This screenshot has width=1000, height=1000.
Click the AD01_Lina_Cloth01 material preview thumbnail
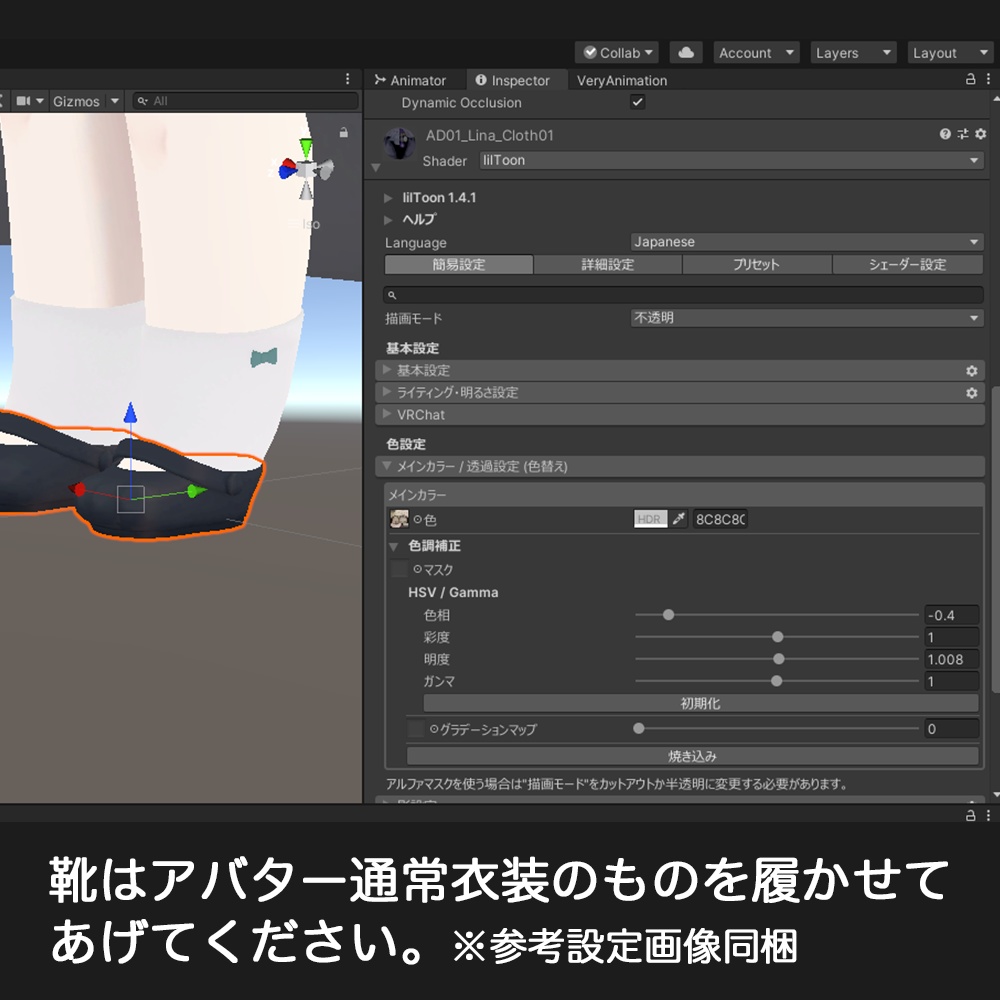coord(399,143)
